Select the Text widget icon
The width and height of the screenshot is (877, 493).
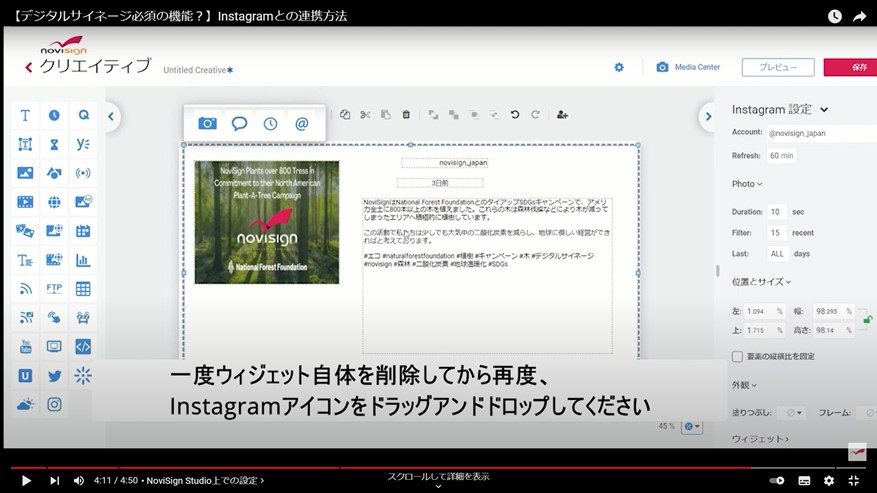25,116
